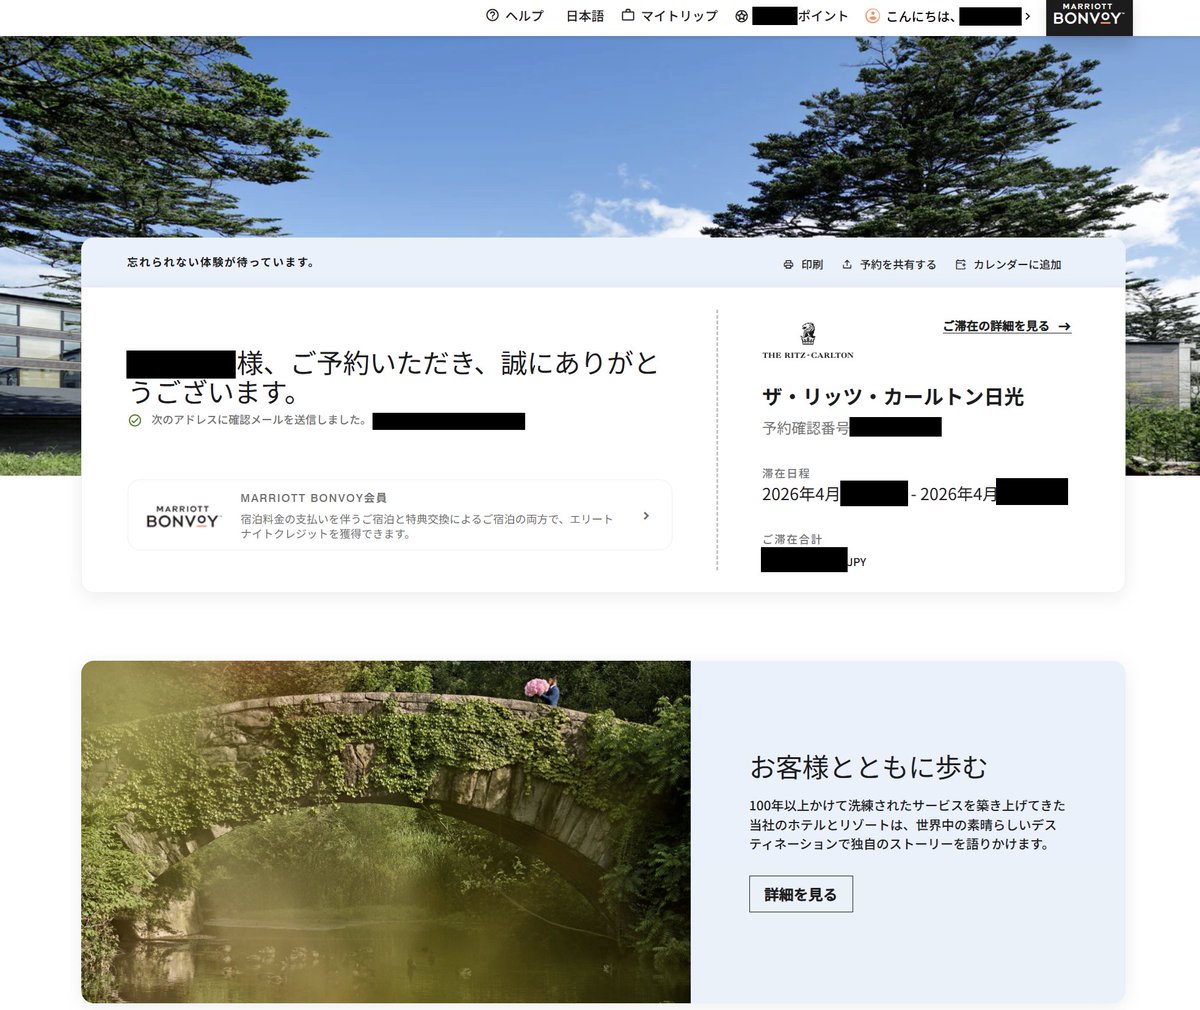
Task: Expand Bonvoy member card chevron
Action: point(646,516)
